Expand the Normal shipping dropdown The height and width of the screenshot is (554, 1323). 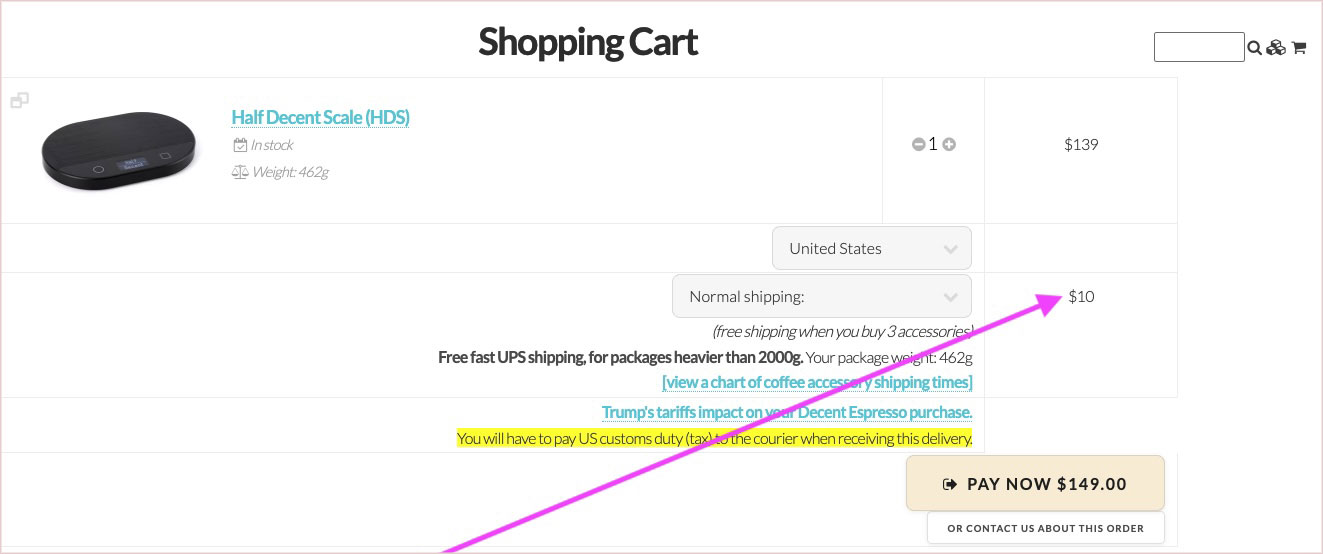pos(821,296)
